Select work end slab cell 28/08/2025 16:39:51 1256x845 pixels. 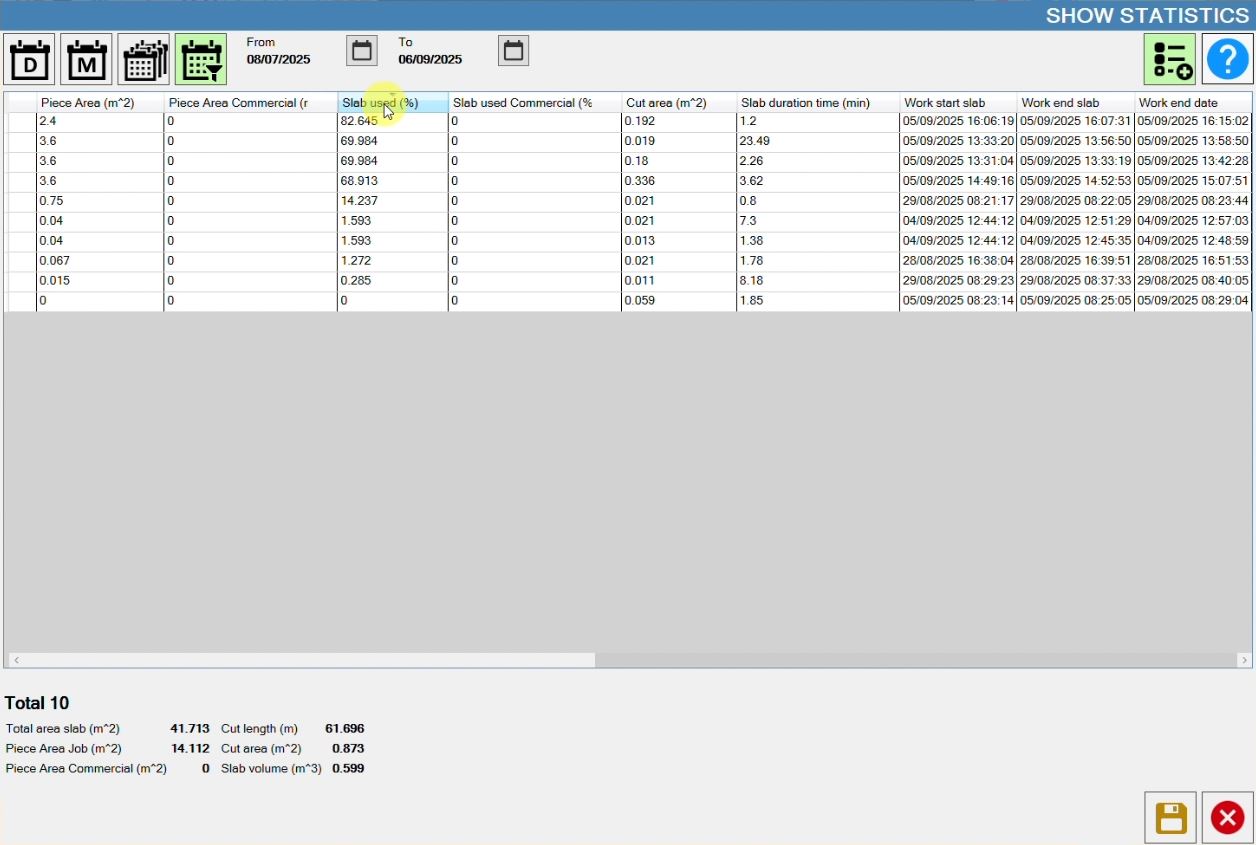point(1075,262)
